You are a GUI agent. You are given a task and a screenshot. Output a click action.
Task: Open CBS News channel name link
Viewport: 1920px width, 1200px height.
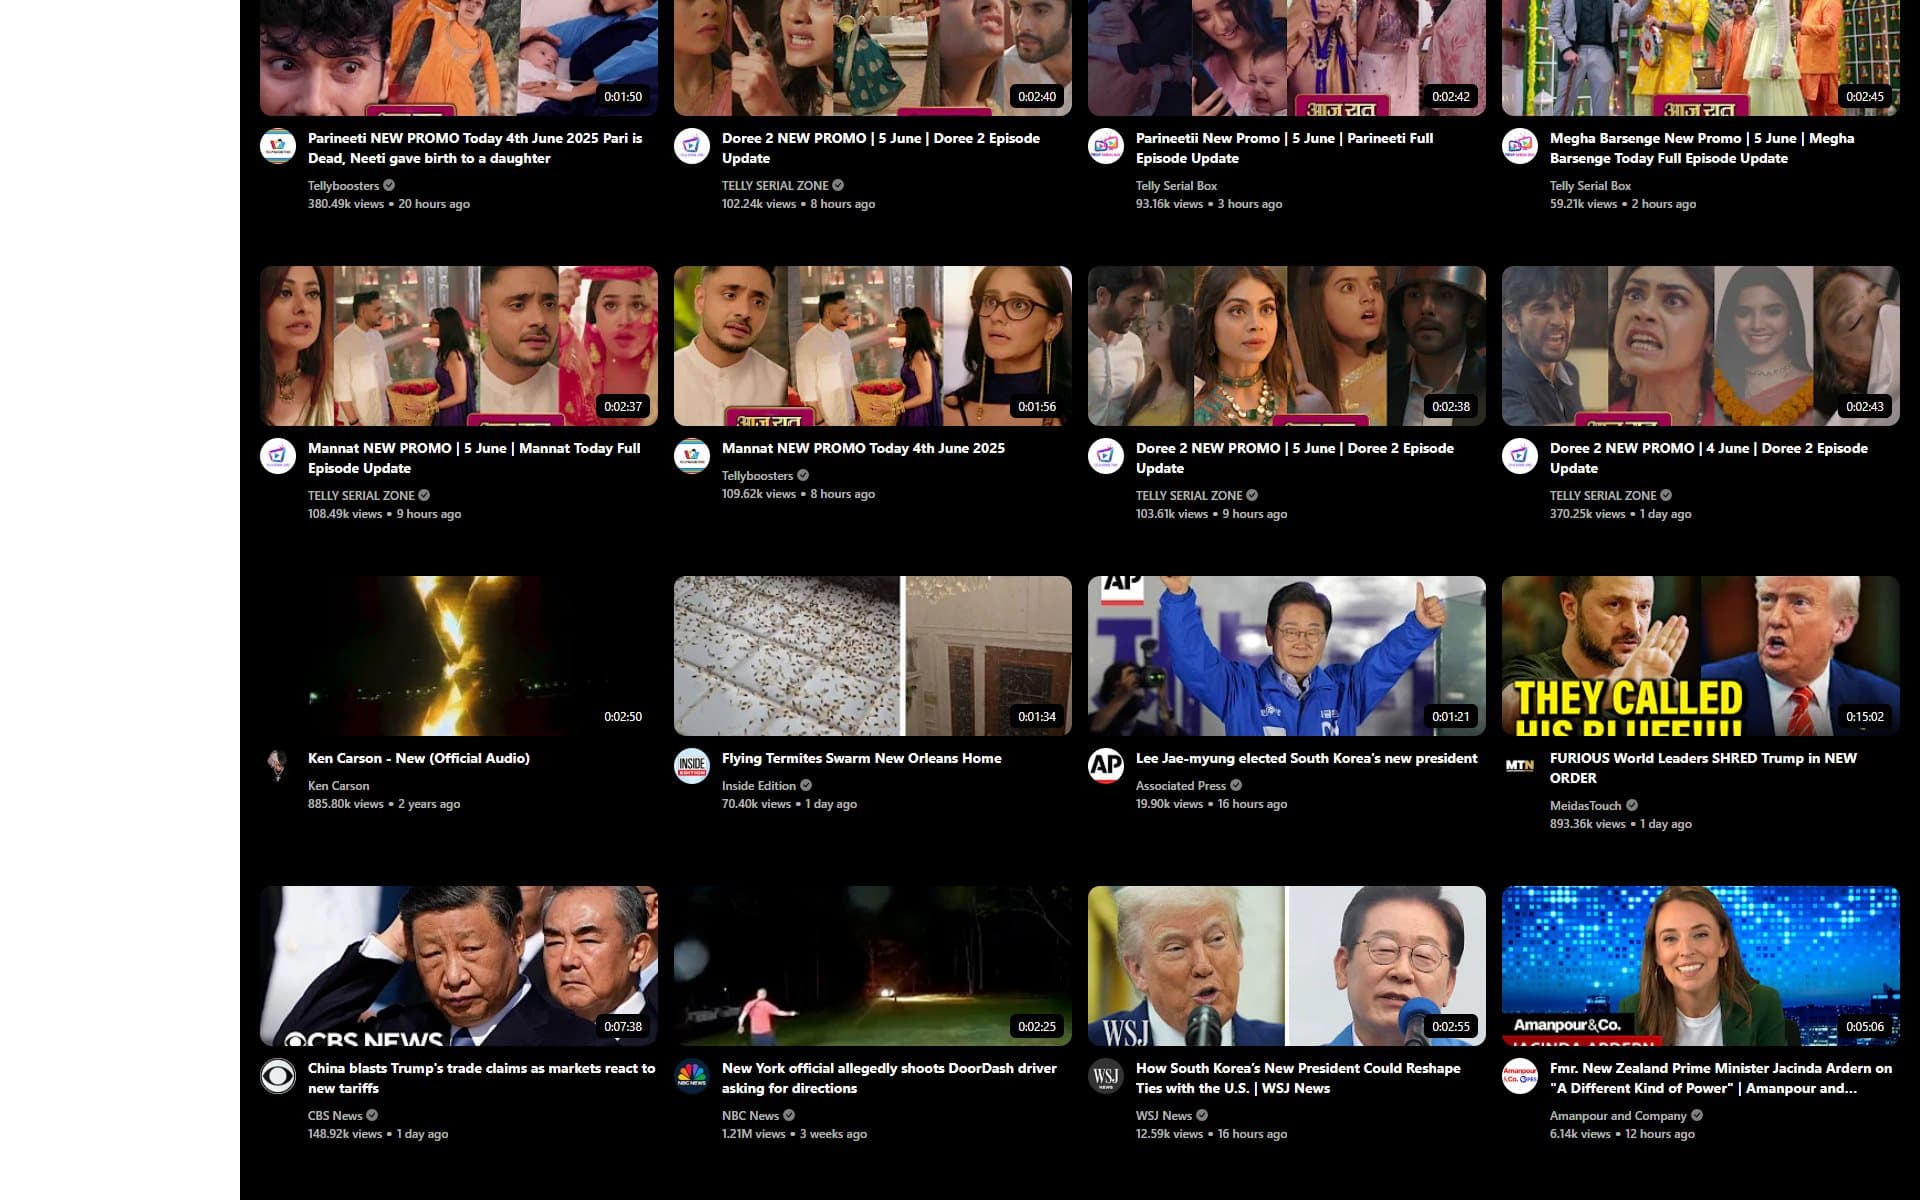pos(335,1115)
